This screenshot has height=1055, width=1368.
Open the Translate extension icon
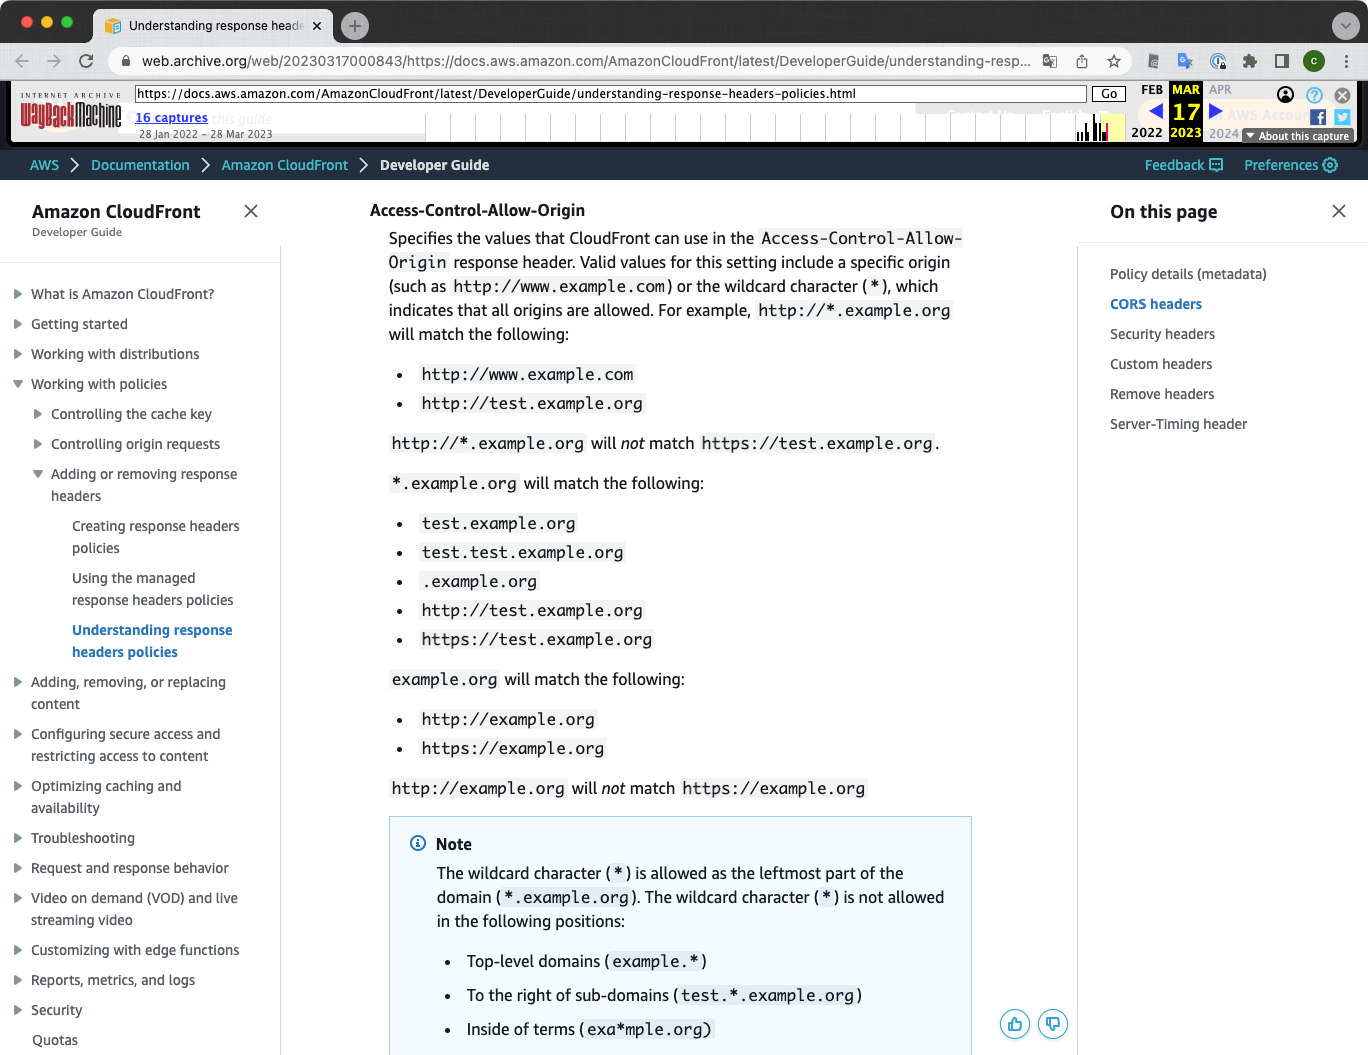point(1185,61)
